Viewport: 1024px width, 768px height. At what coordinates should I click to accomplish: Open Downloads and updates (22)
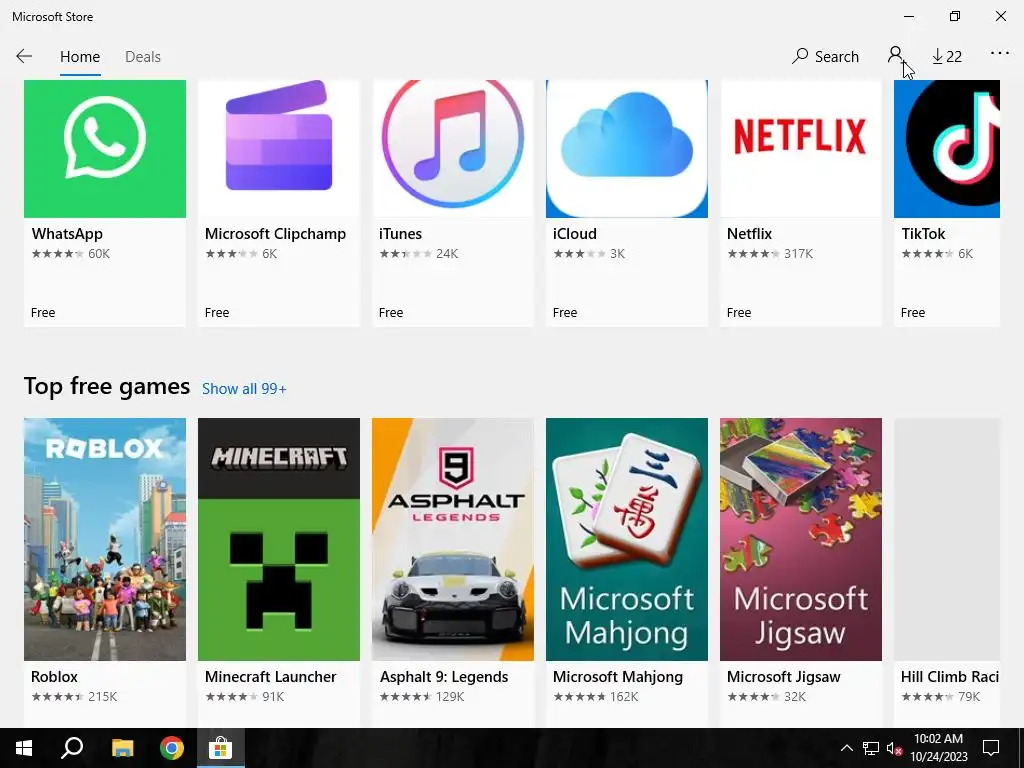coord(946,56)
